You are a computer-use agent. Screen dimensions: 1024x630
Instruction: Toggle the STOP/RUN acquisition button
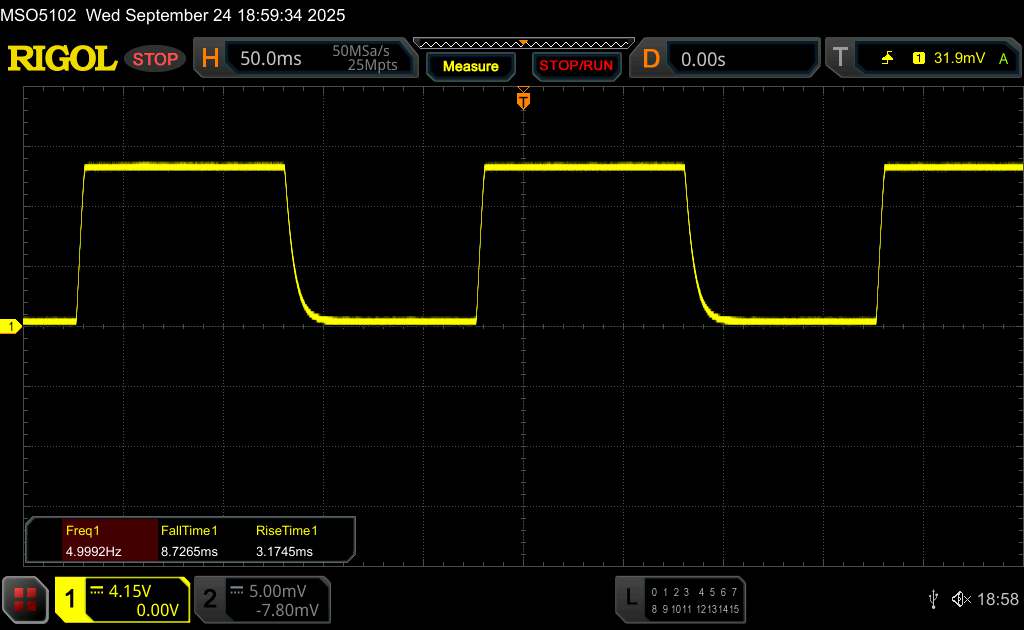(575, 66)
